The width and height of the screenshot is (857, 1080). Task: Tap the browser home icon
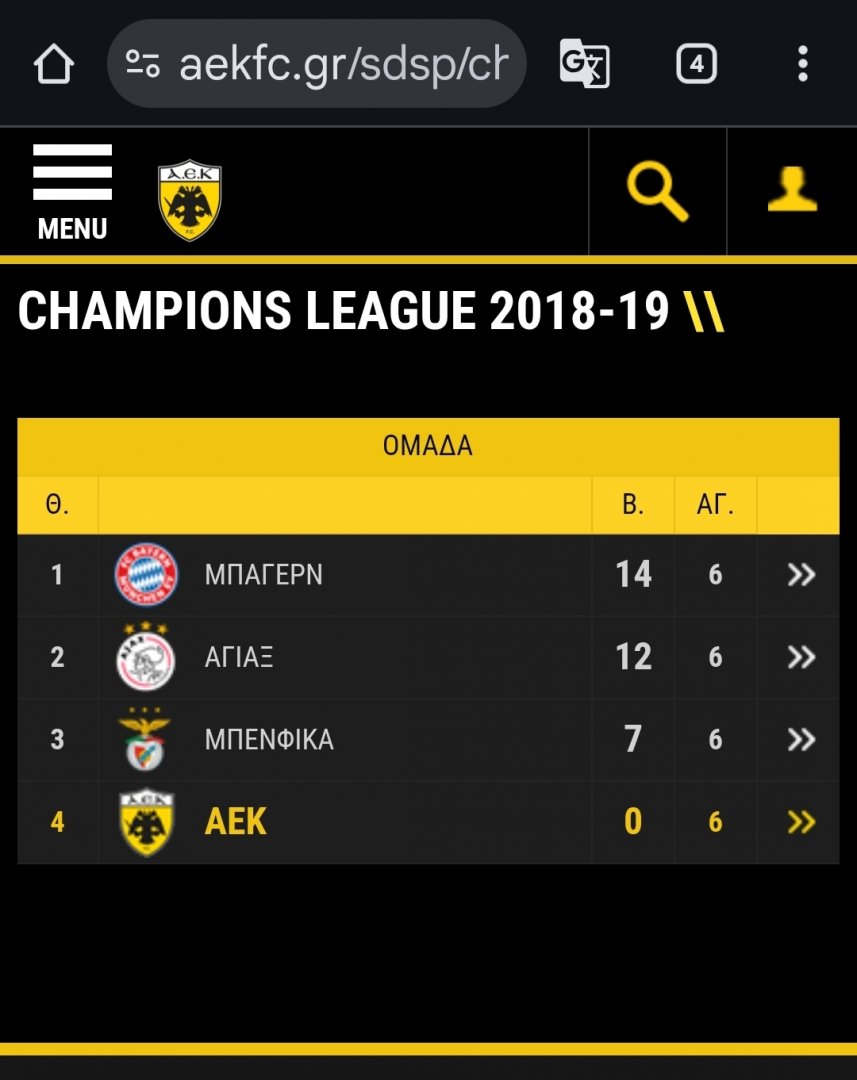point(54,65)
